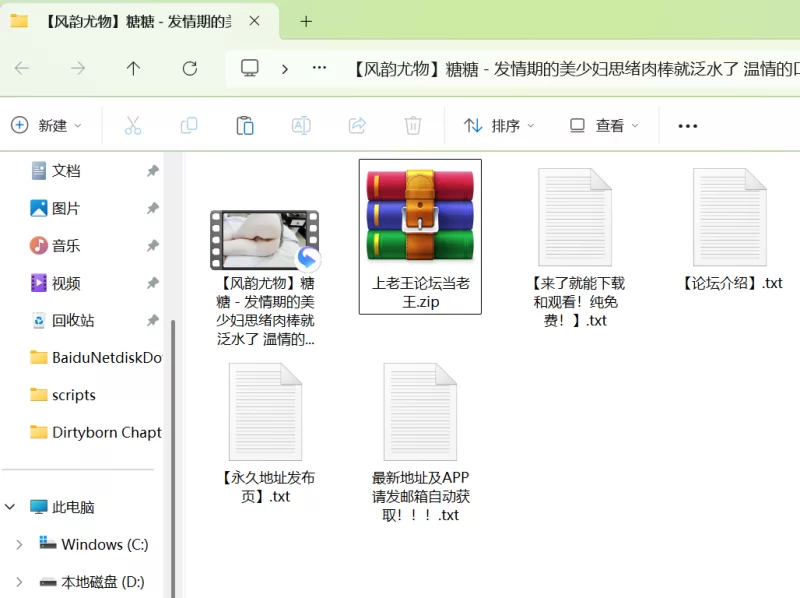Select the video file thumbnail
The width and height of the screenshot is (800, 598).
click(x=265, y=241)
